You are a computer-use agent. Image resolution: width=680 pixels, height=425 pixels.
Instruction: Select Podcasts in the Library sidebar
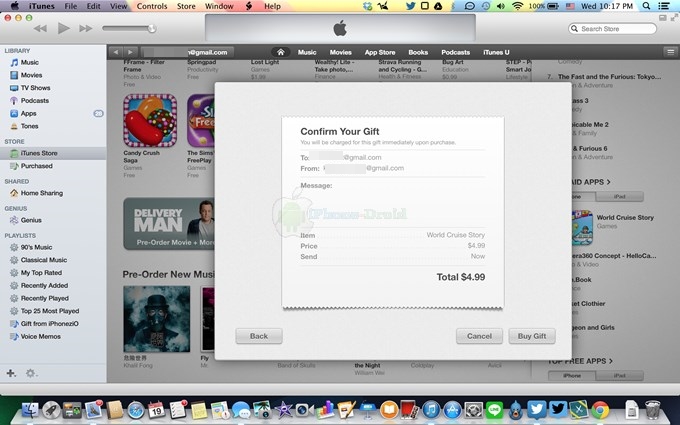(x=35, y=100)
